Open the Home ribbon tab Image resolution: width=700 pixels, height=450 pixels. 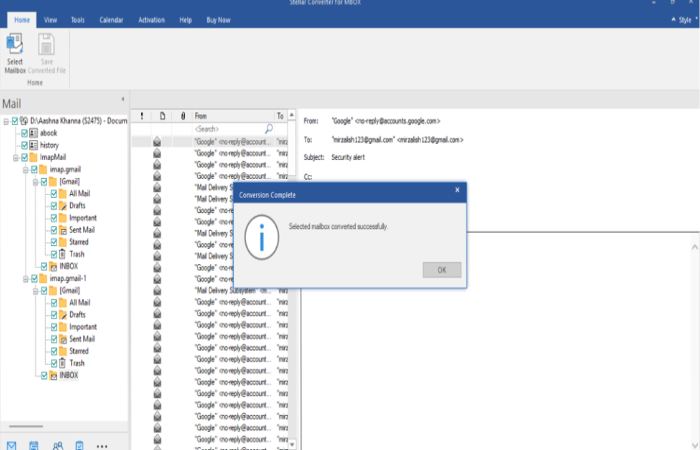[22, 20]
